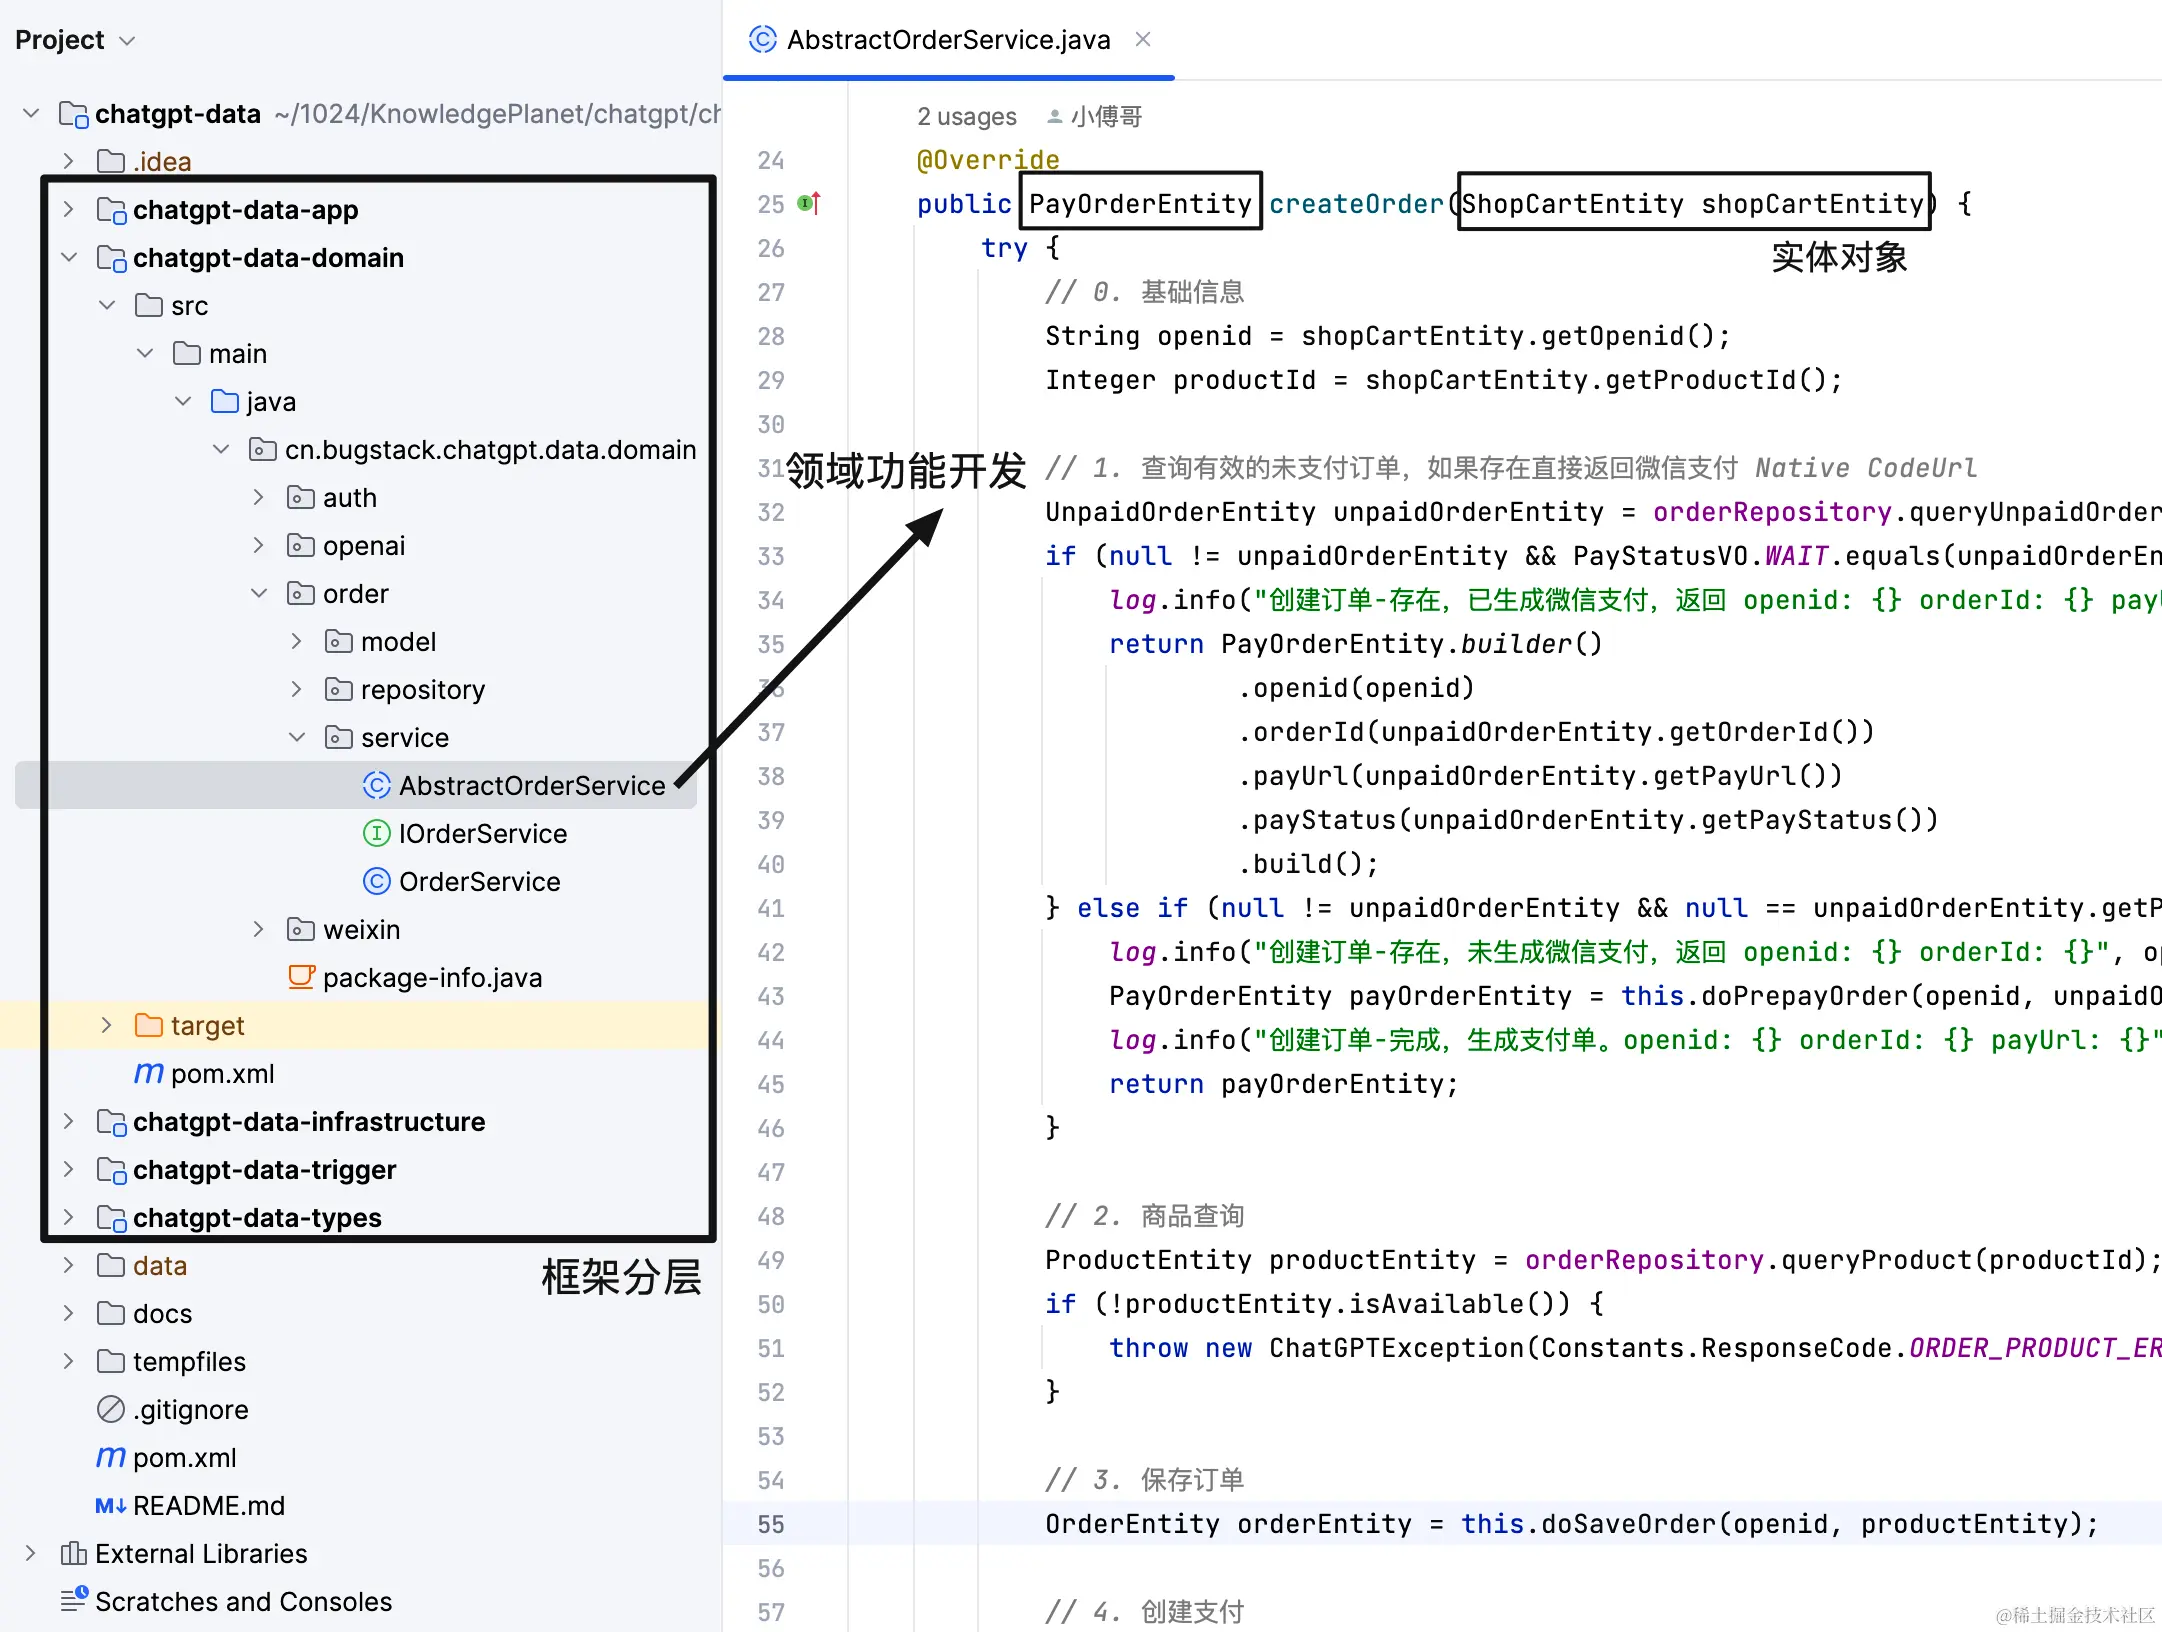Viewport: 2162px width, 1632px height.
Task: Expand the openai package
Action: click(259, 545)
